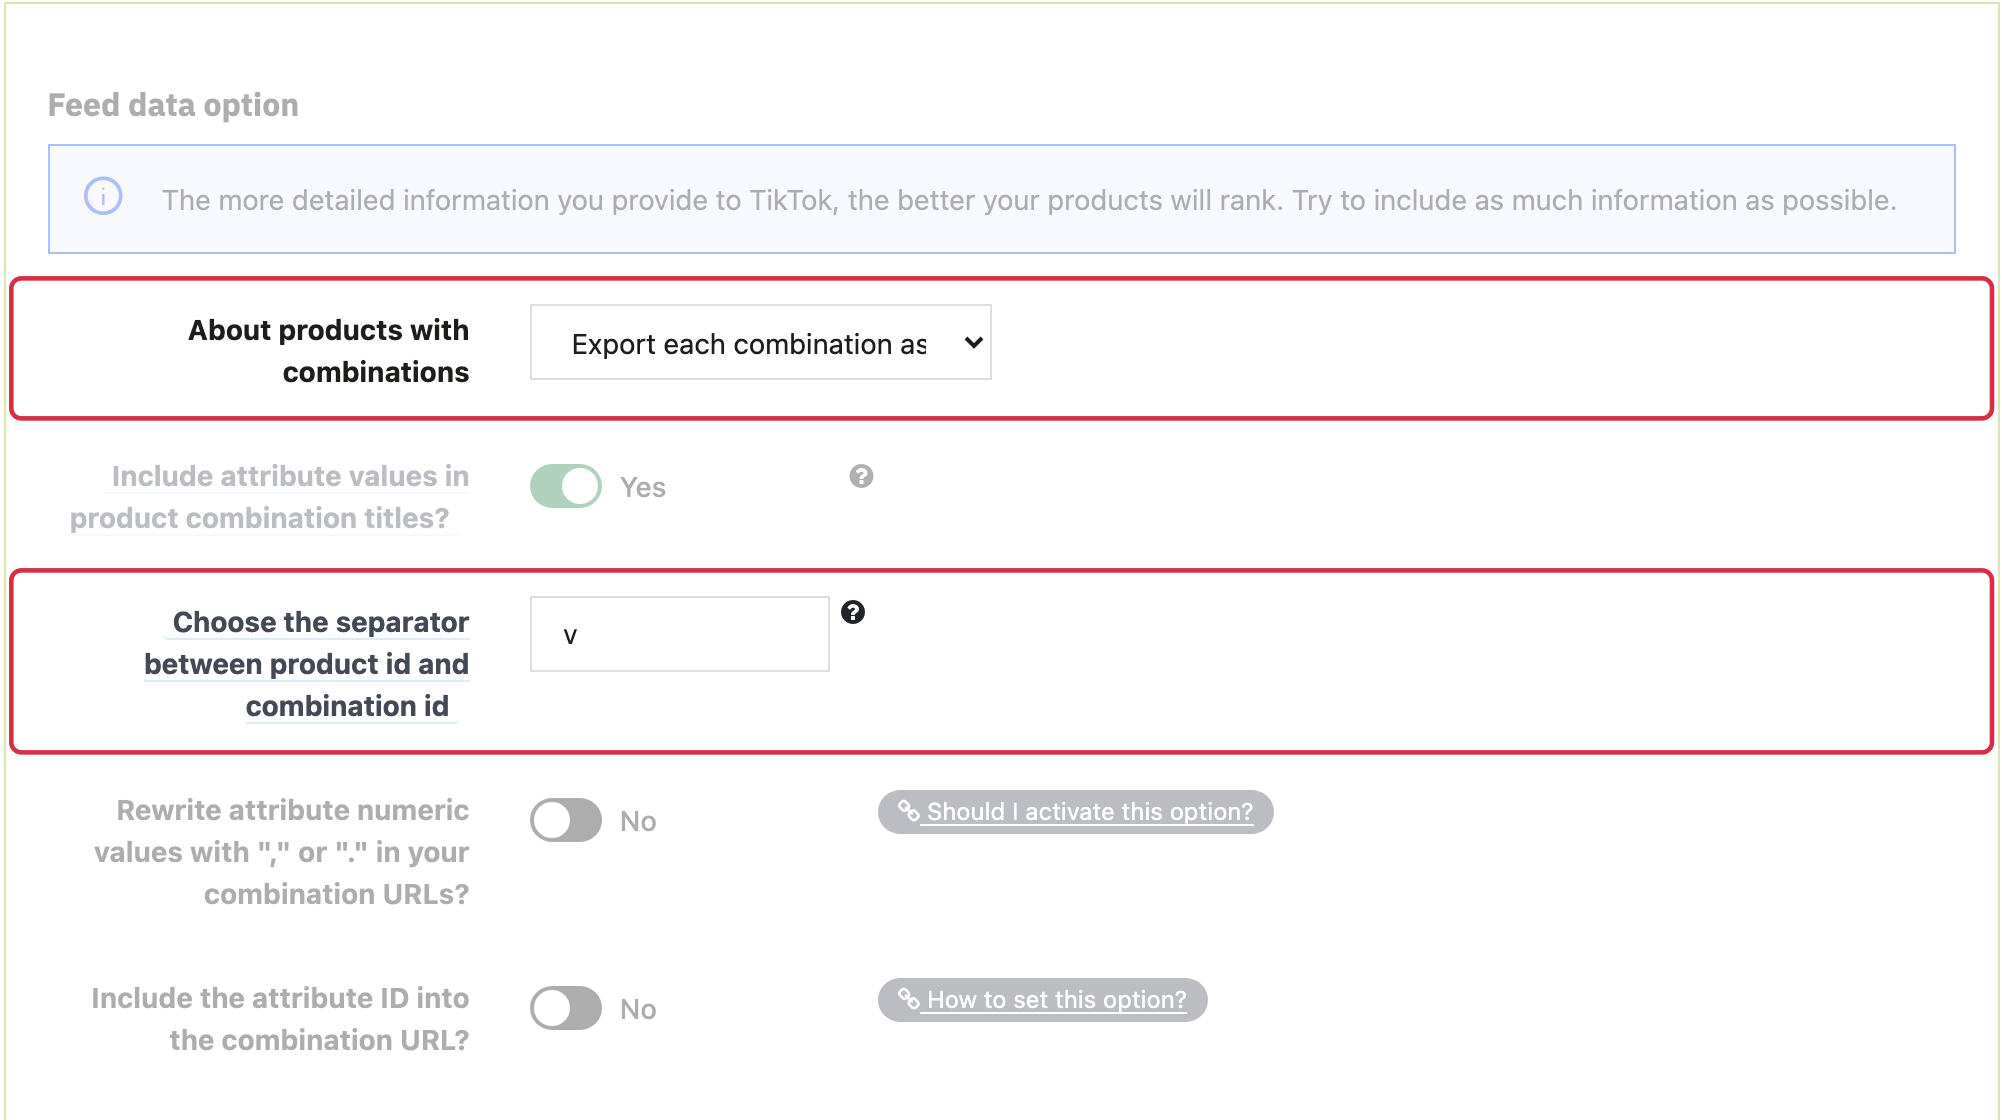Screen dimensions: 2002x1120
Task: Click 'Rewrite attribute numeric values' label
Action: point(281,852)
